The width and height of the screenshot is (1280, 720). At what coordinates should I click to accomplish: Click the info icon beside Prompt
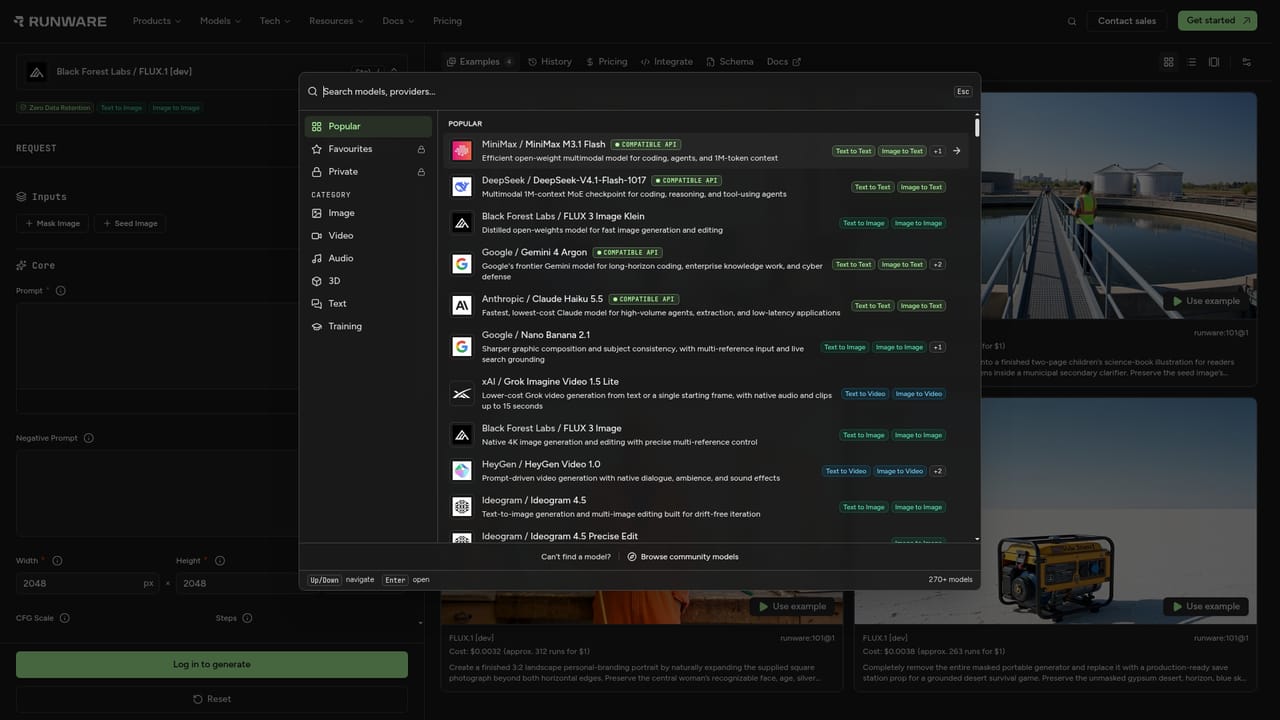point(61,291)
